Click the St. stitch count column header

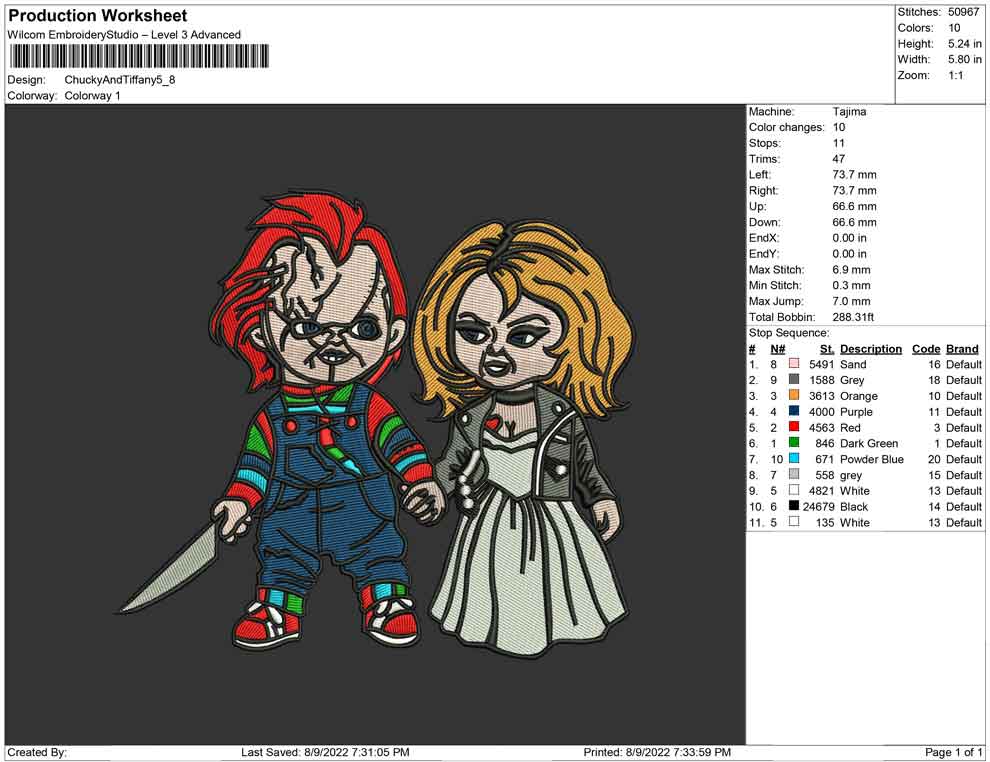coord(827,349)
